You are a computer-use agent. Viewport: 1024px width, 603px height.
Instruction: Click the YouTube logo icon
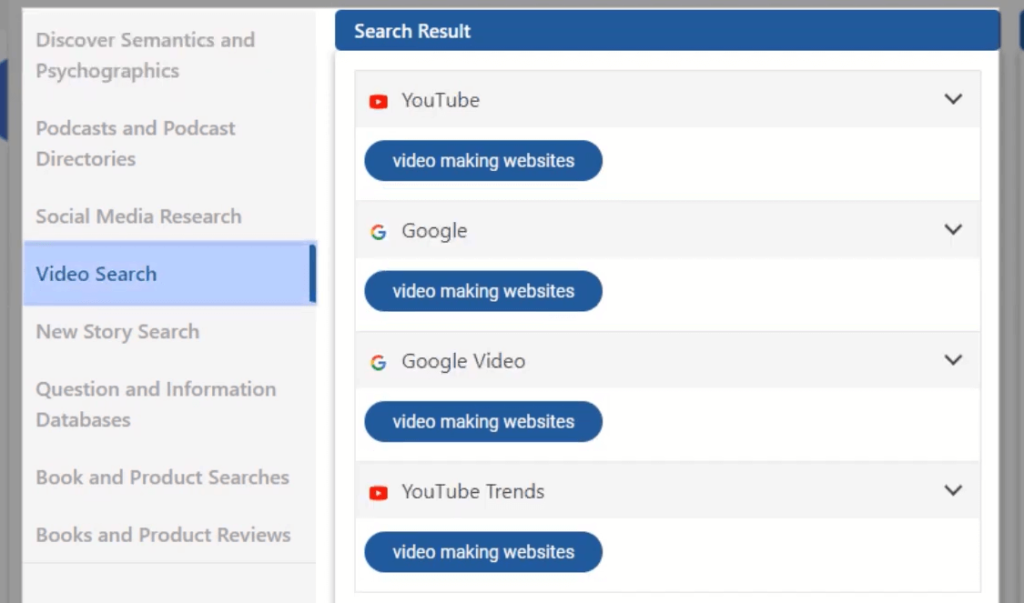378,101
